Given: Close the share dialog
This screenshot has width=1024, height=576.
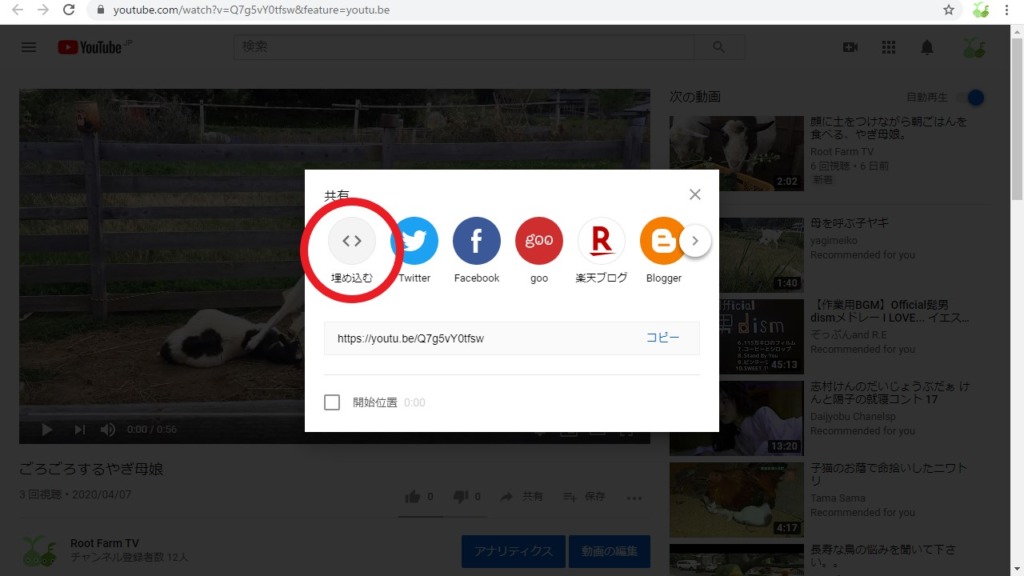Looking at the screenshot, I should pyautogui.click(x=695, y=194).
